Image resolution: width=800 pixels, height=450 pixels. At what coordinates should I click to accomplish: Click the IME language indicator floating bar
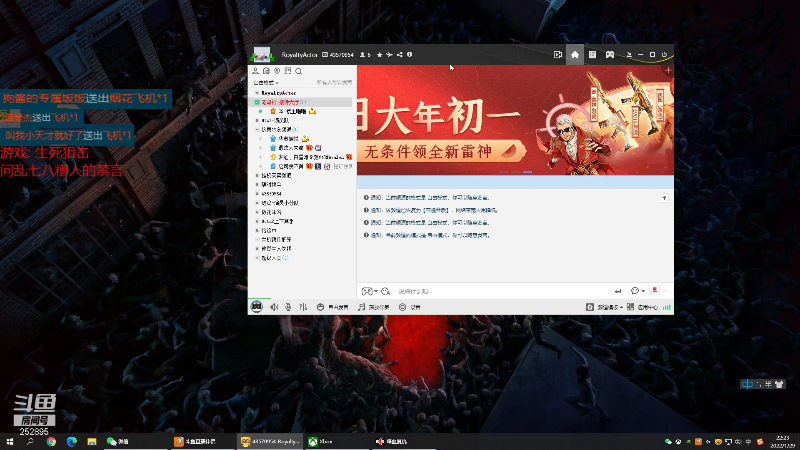pyautogui.click(x=763, y=384)
